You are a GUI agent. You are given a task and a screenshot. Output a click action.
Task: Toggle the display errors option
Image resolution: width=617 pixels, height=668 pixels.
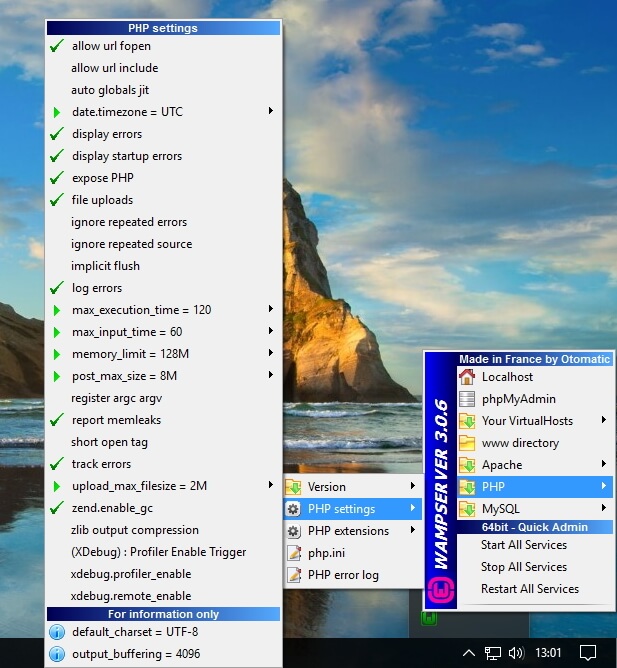point(107,134)
